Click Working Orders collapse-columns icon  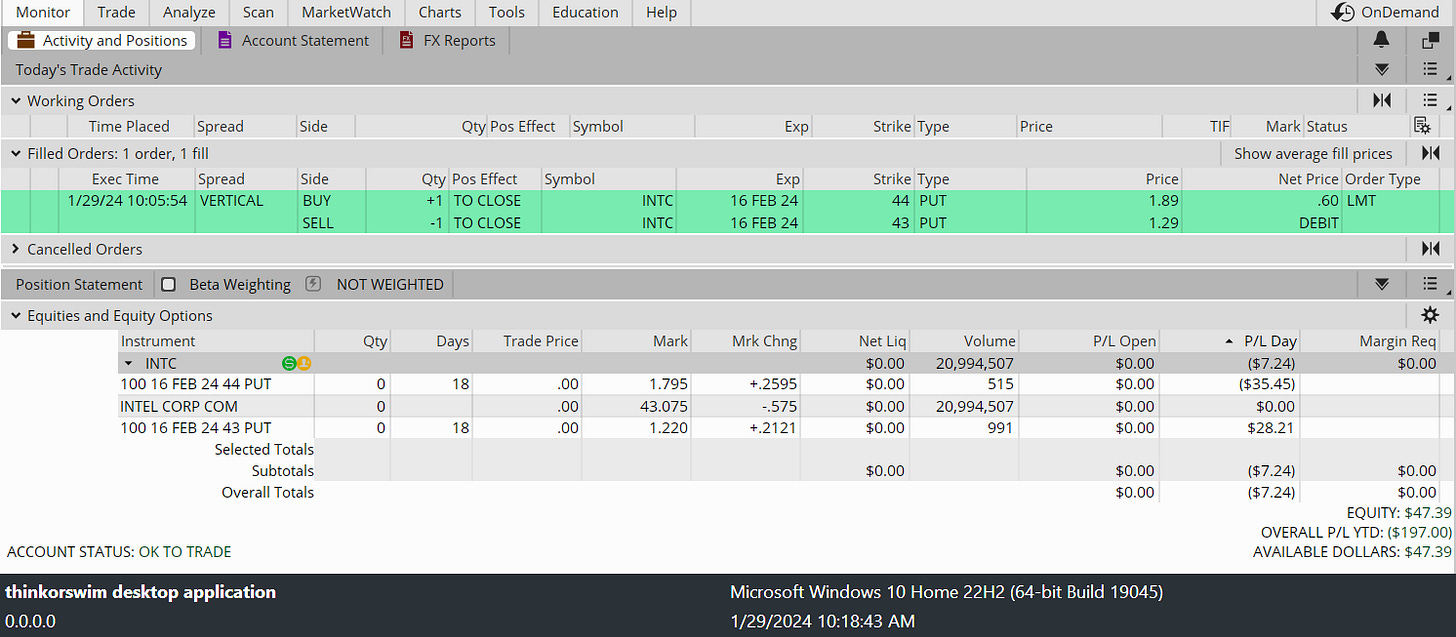point(1381,100)
